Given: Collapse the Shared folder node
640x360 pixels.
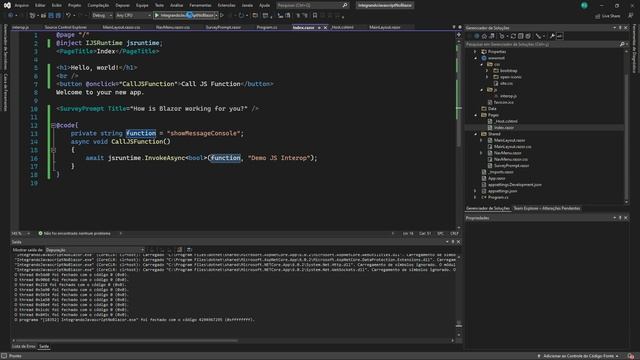Looking at the screenshot, I should 475,134.
